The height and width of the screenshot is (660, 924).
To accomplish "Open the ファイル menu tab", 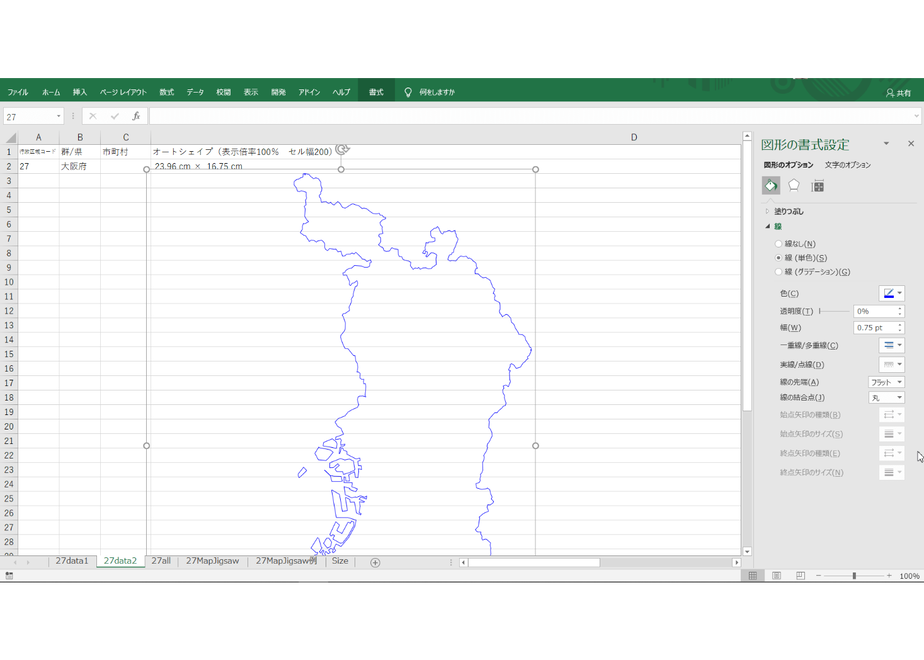I will click(18, 92).
